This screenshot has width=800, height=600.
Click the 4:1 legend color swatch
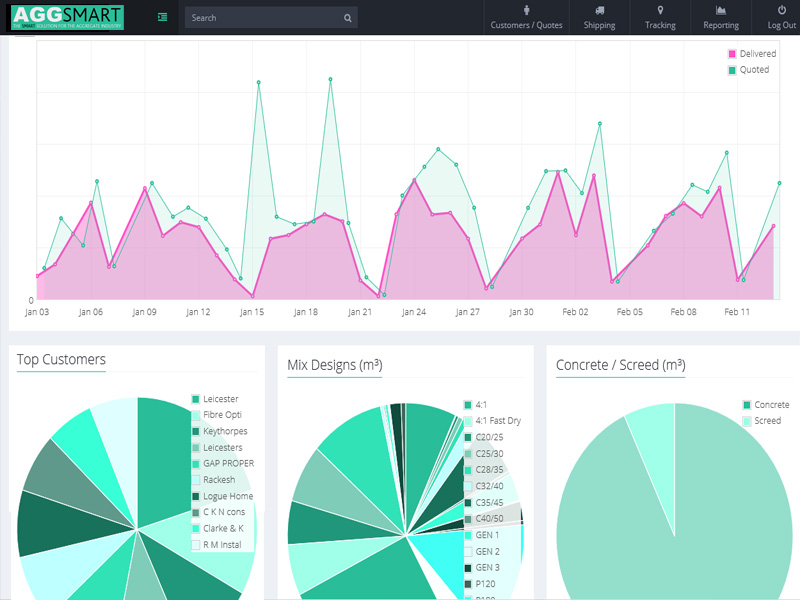(x=468, y=405)
